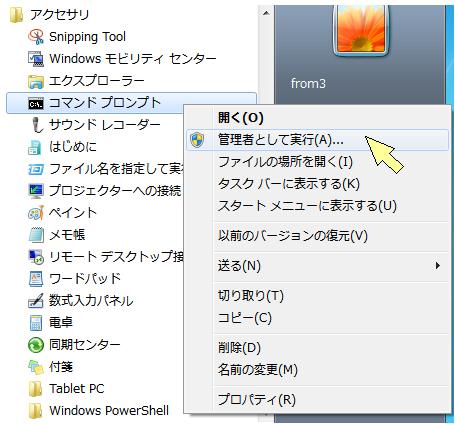Click the program list scroll-up arrow
The image size is (455, 424).
[x=266, y=13]
